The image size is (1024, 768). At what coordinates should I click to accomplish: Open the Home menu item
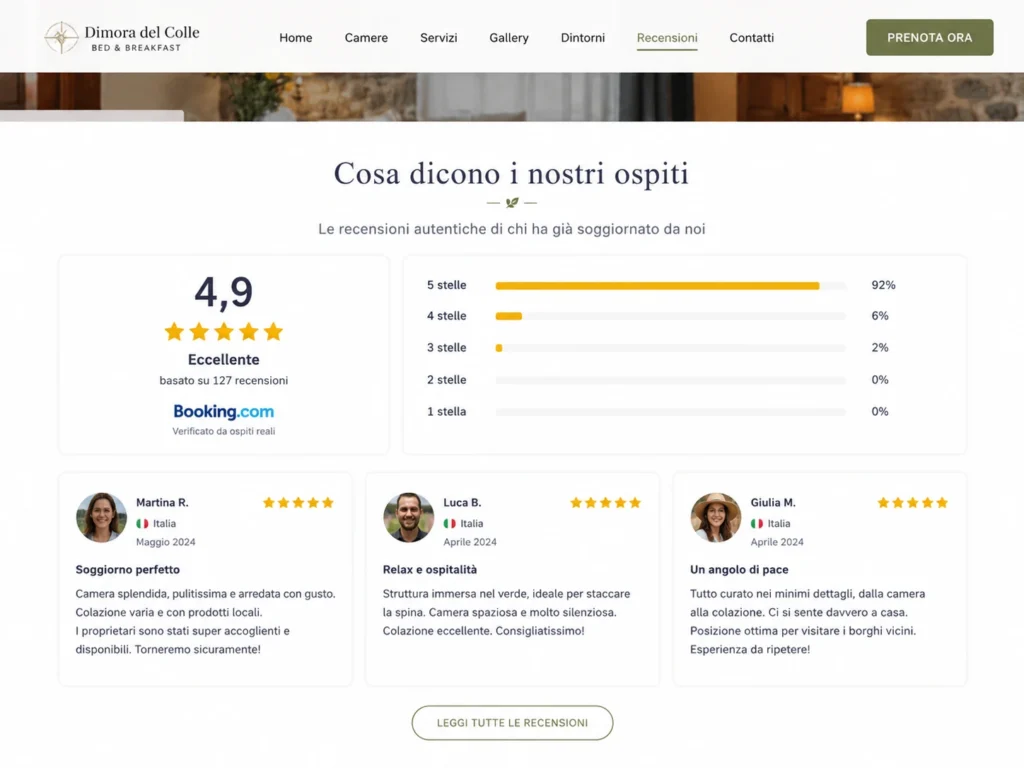click(296, 38)
